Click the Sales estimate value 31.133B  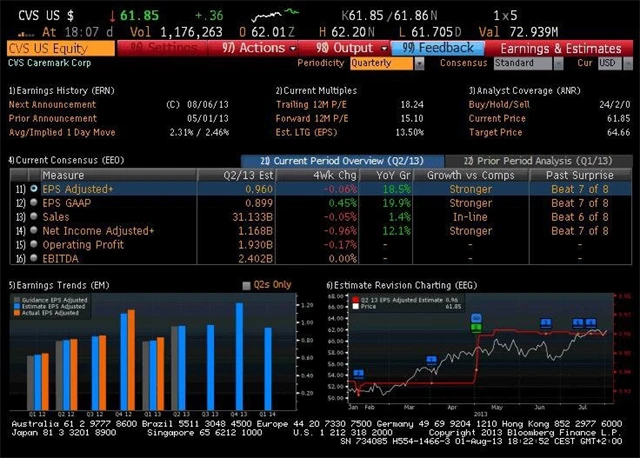252,217
